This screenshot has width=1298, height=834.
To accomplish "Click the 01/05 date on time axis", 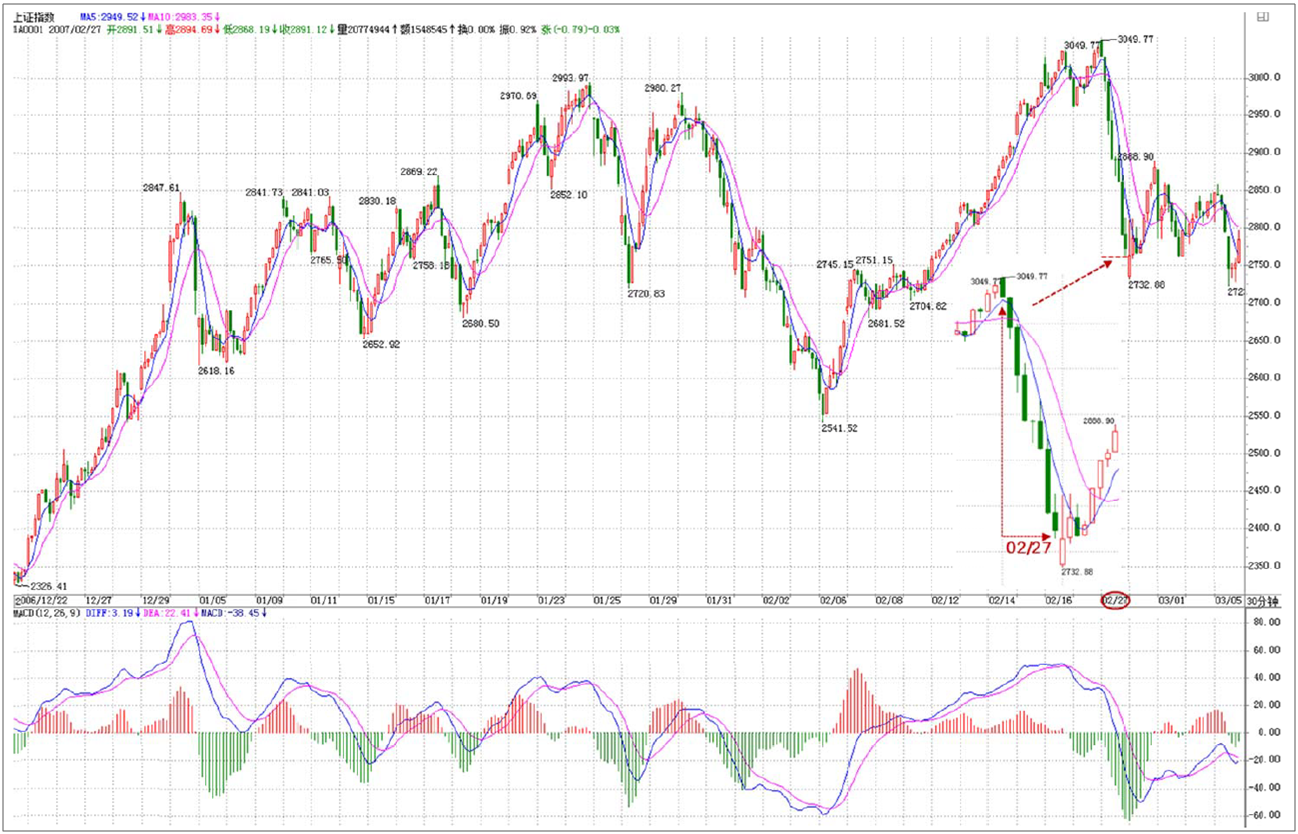I will pyautogui.click(x=213, y=601).
